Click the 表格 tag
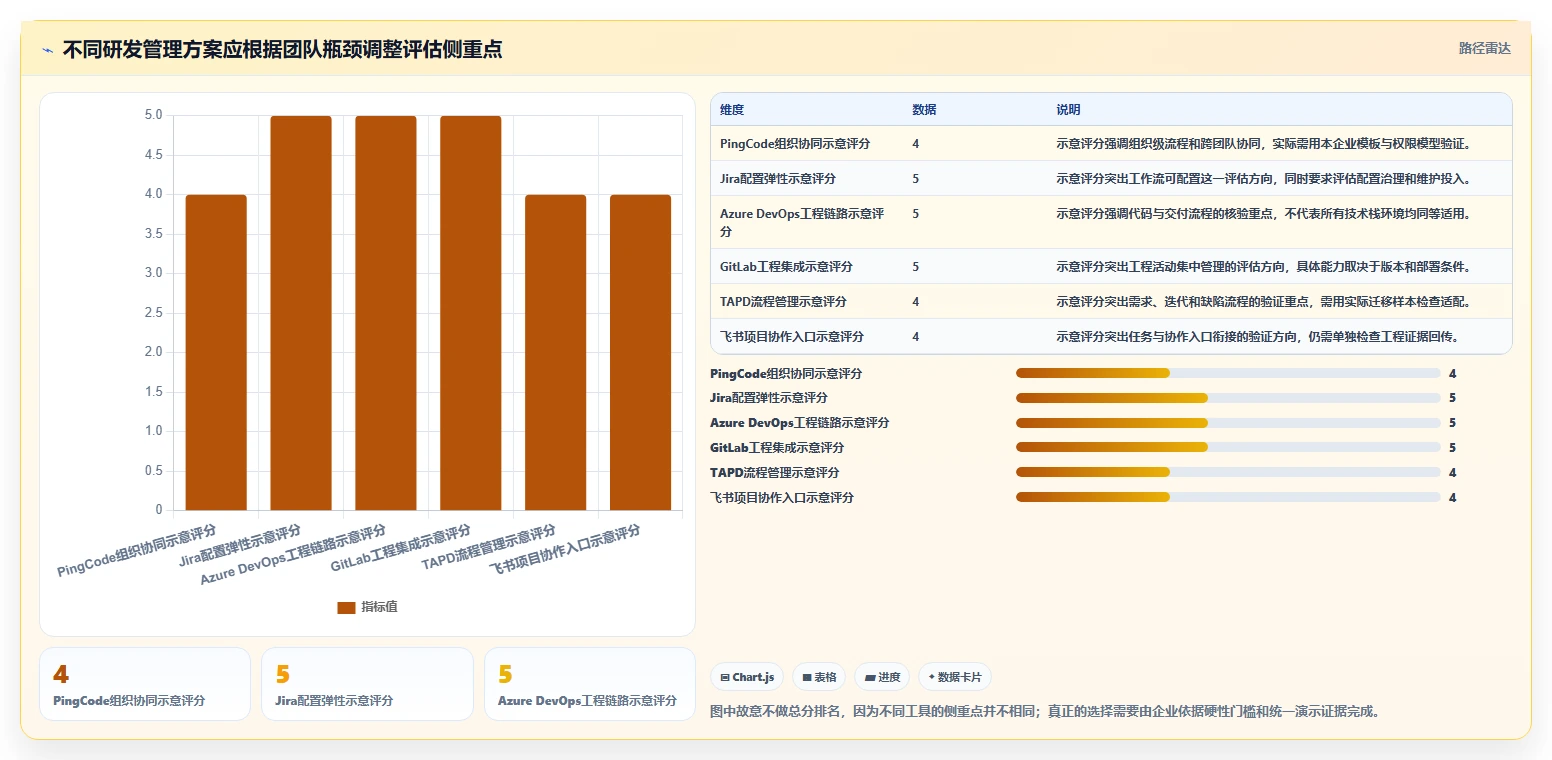 pos(819,677)
